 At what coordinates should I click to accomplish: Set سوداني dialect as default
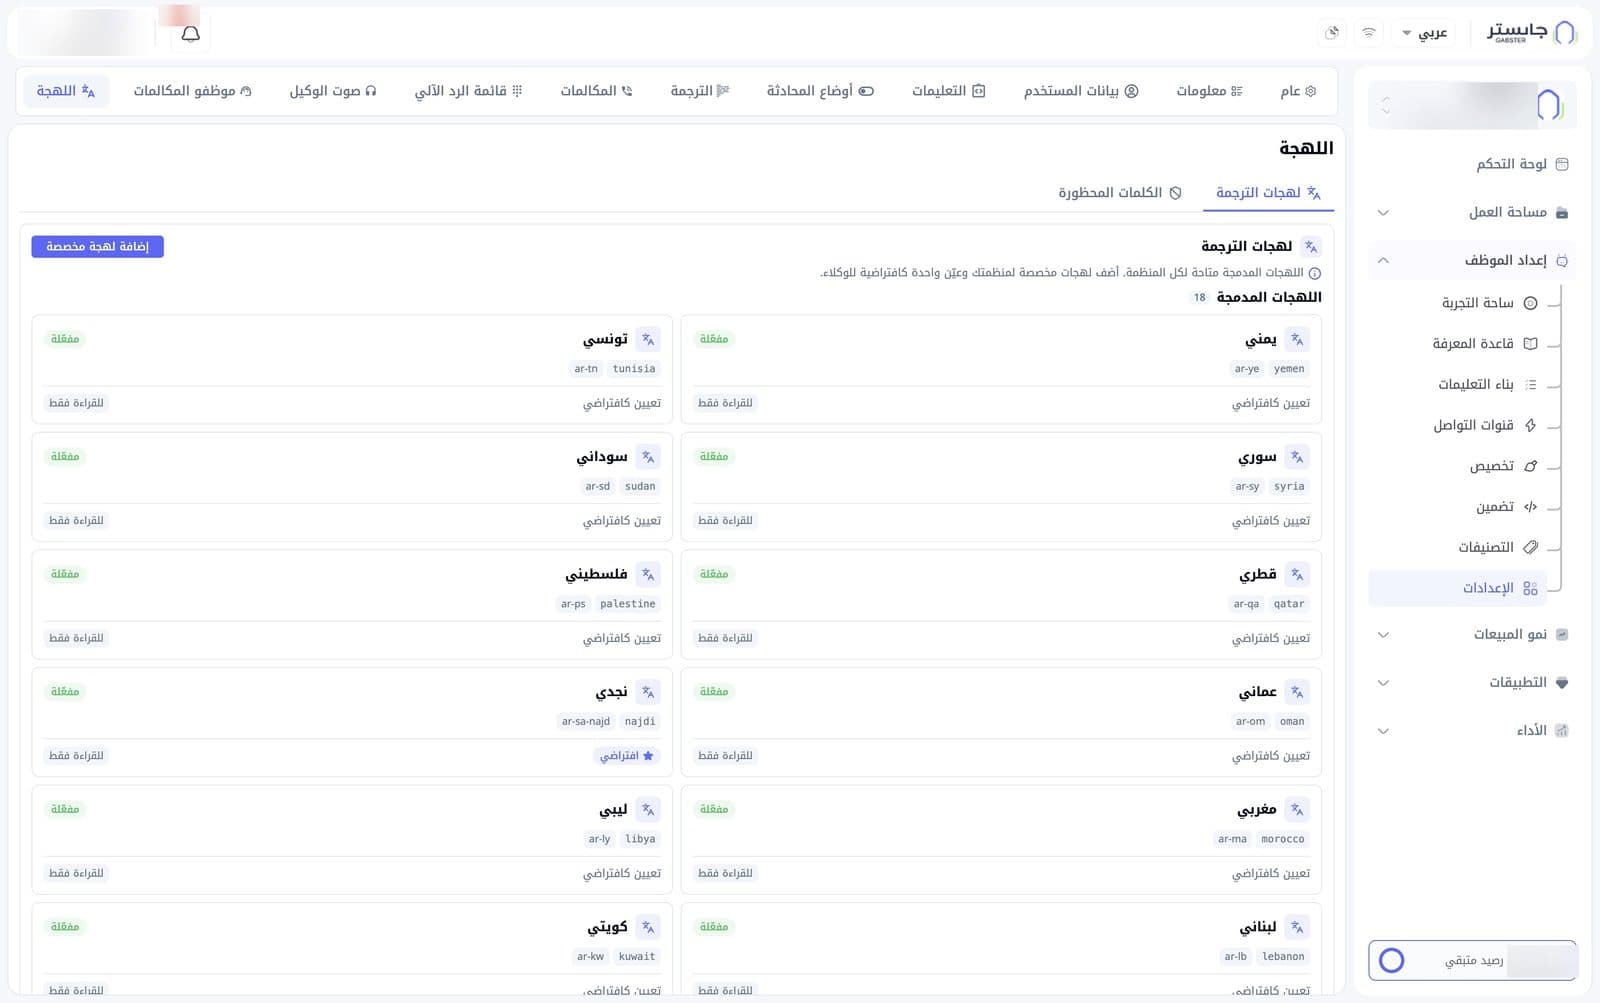[x=622, y=521]
